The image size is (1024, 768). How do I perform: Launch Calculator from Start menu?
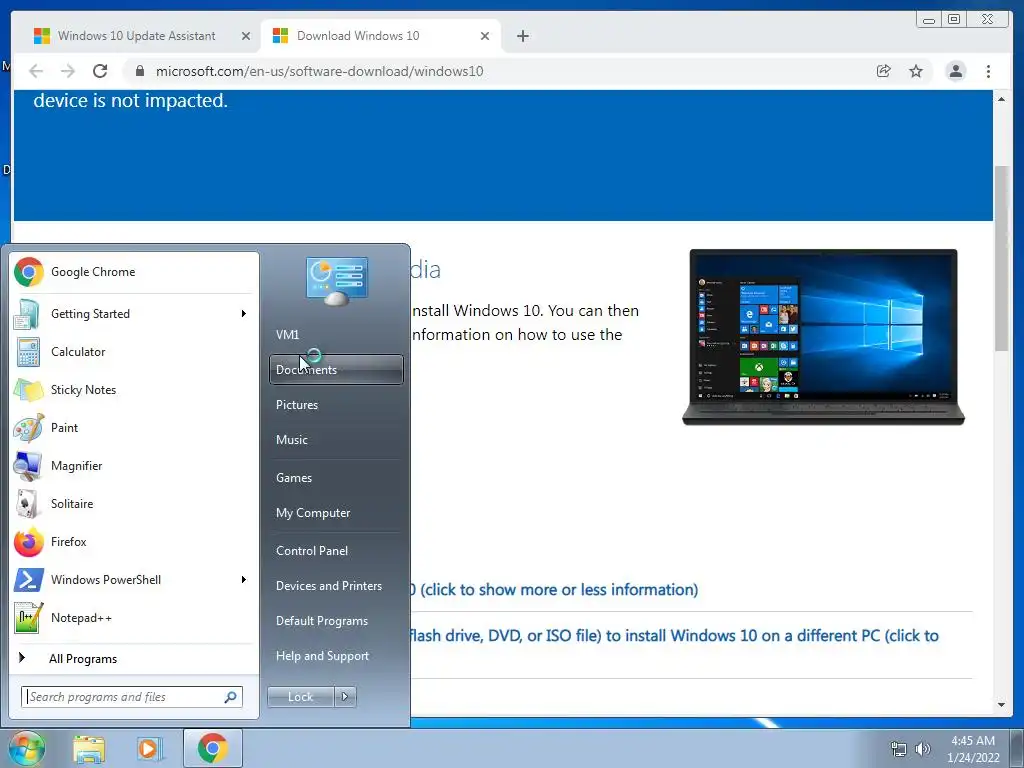click(135, 351)
